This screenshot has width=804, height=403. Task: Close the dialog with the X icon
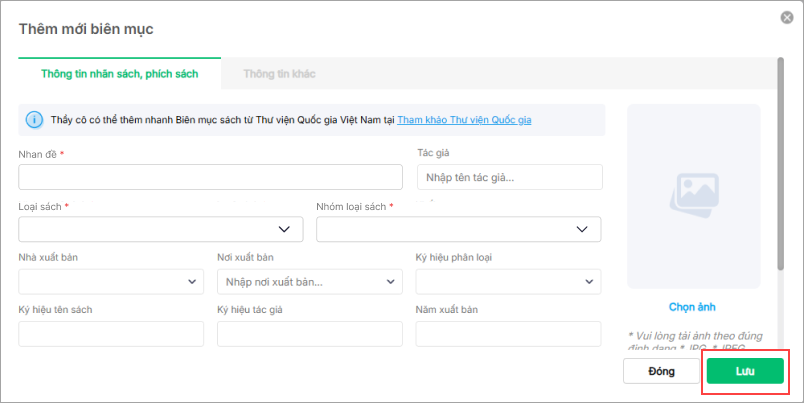point(786,17)
